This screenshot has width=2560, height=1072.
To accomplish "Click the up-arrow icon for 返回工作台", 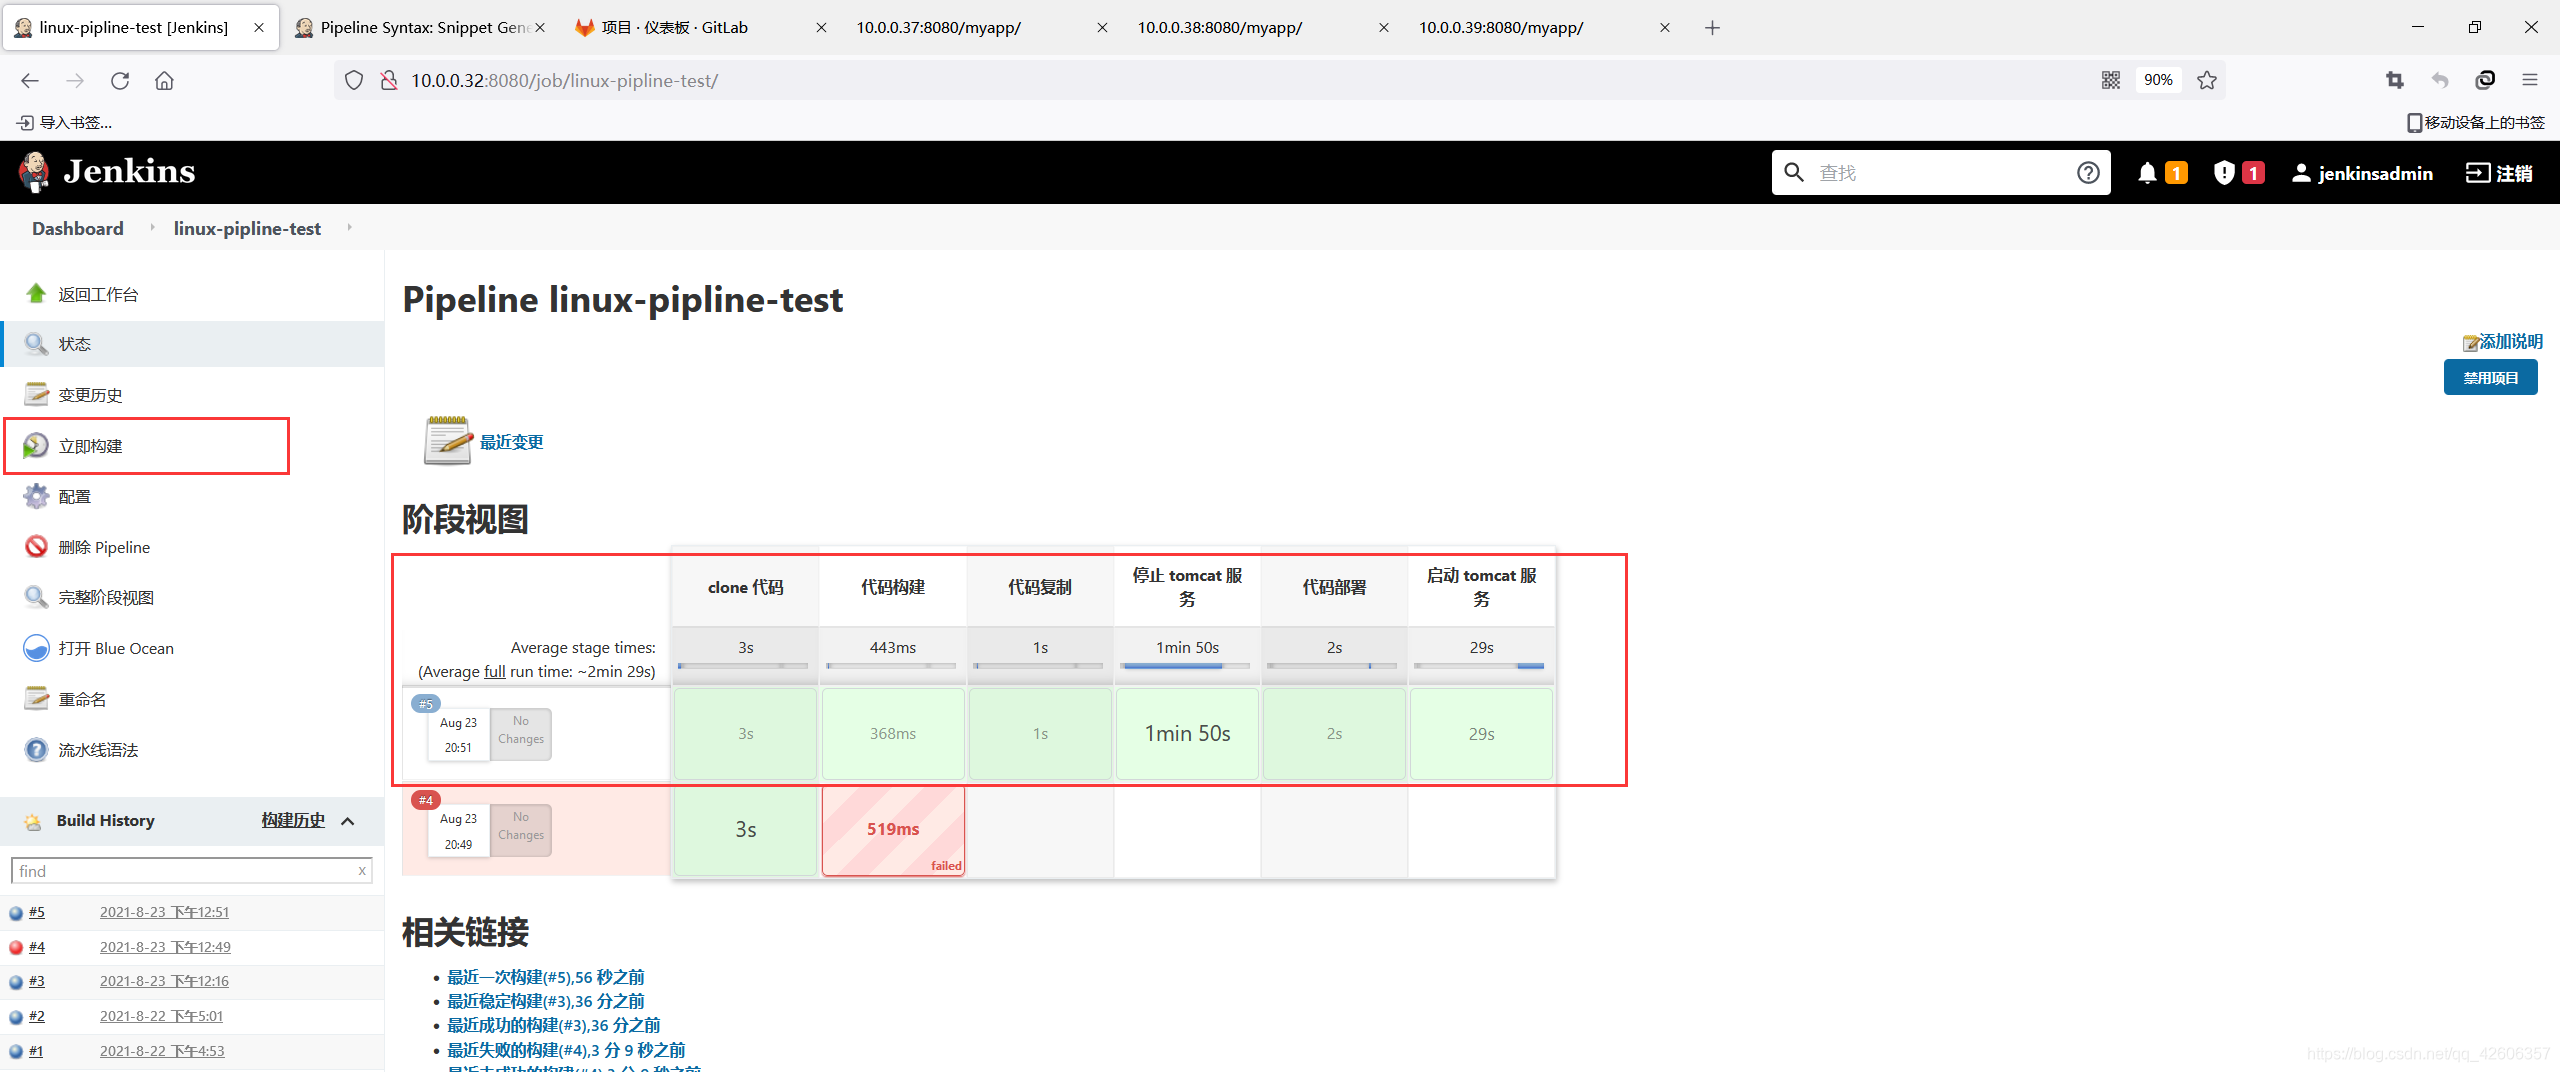I will pos(36,293).
